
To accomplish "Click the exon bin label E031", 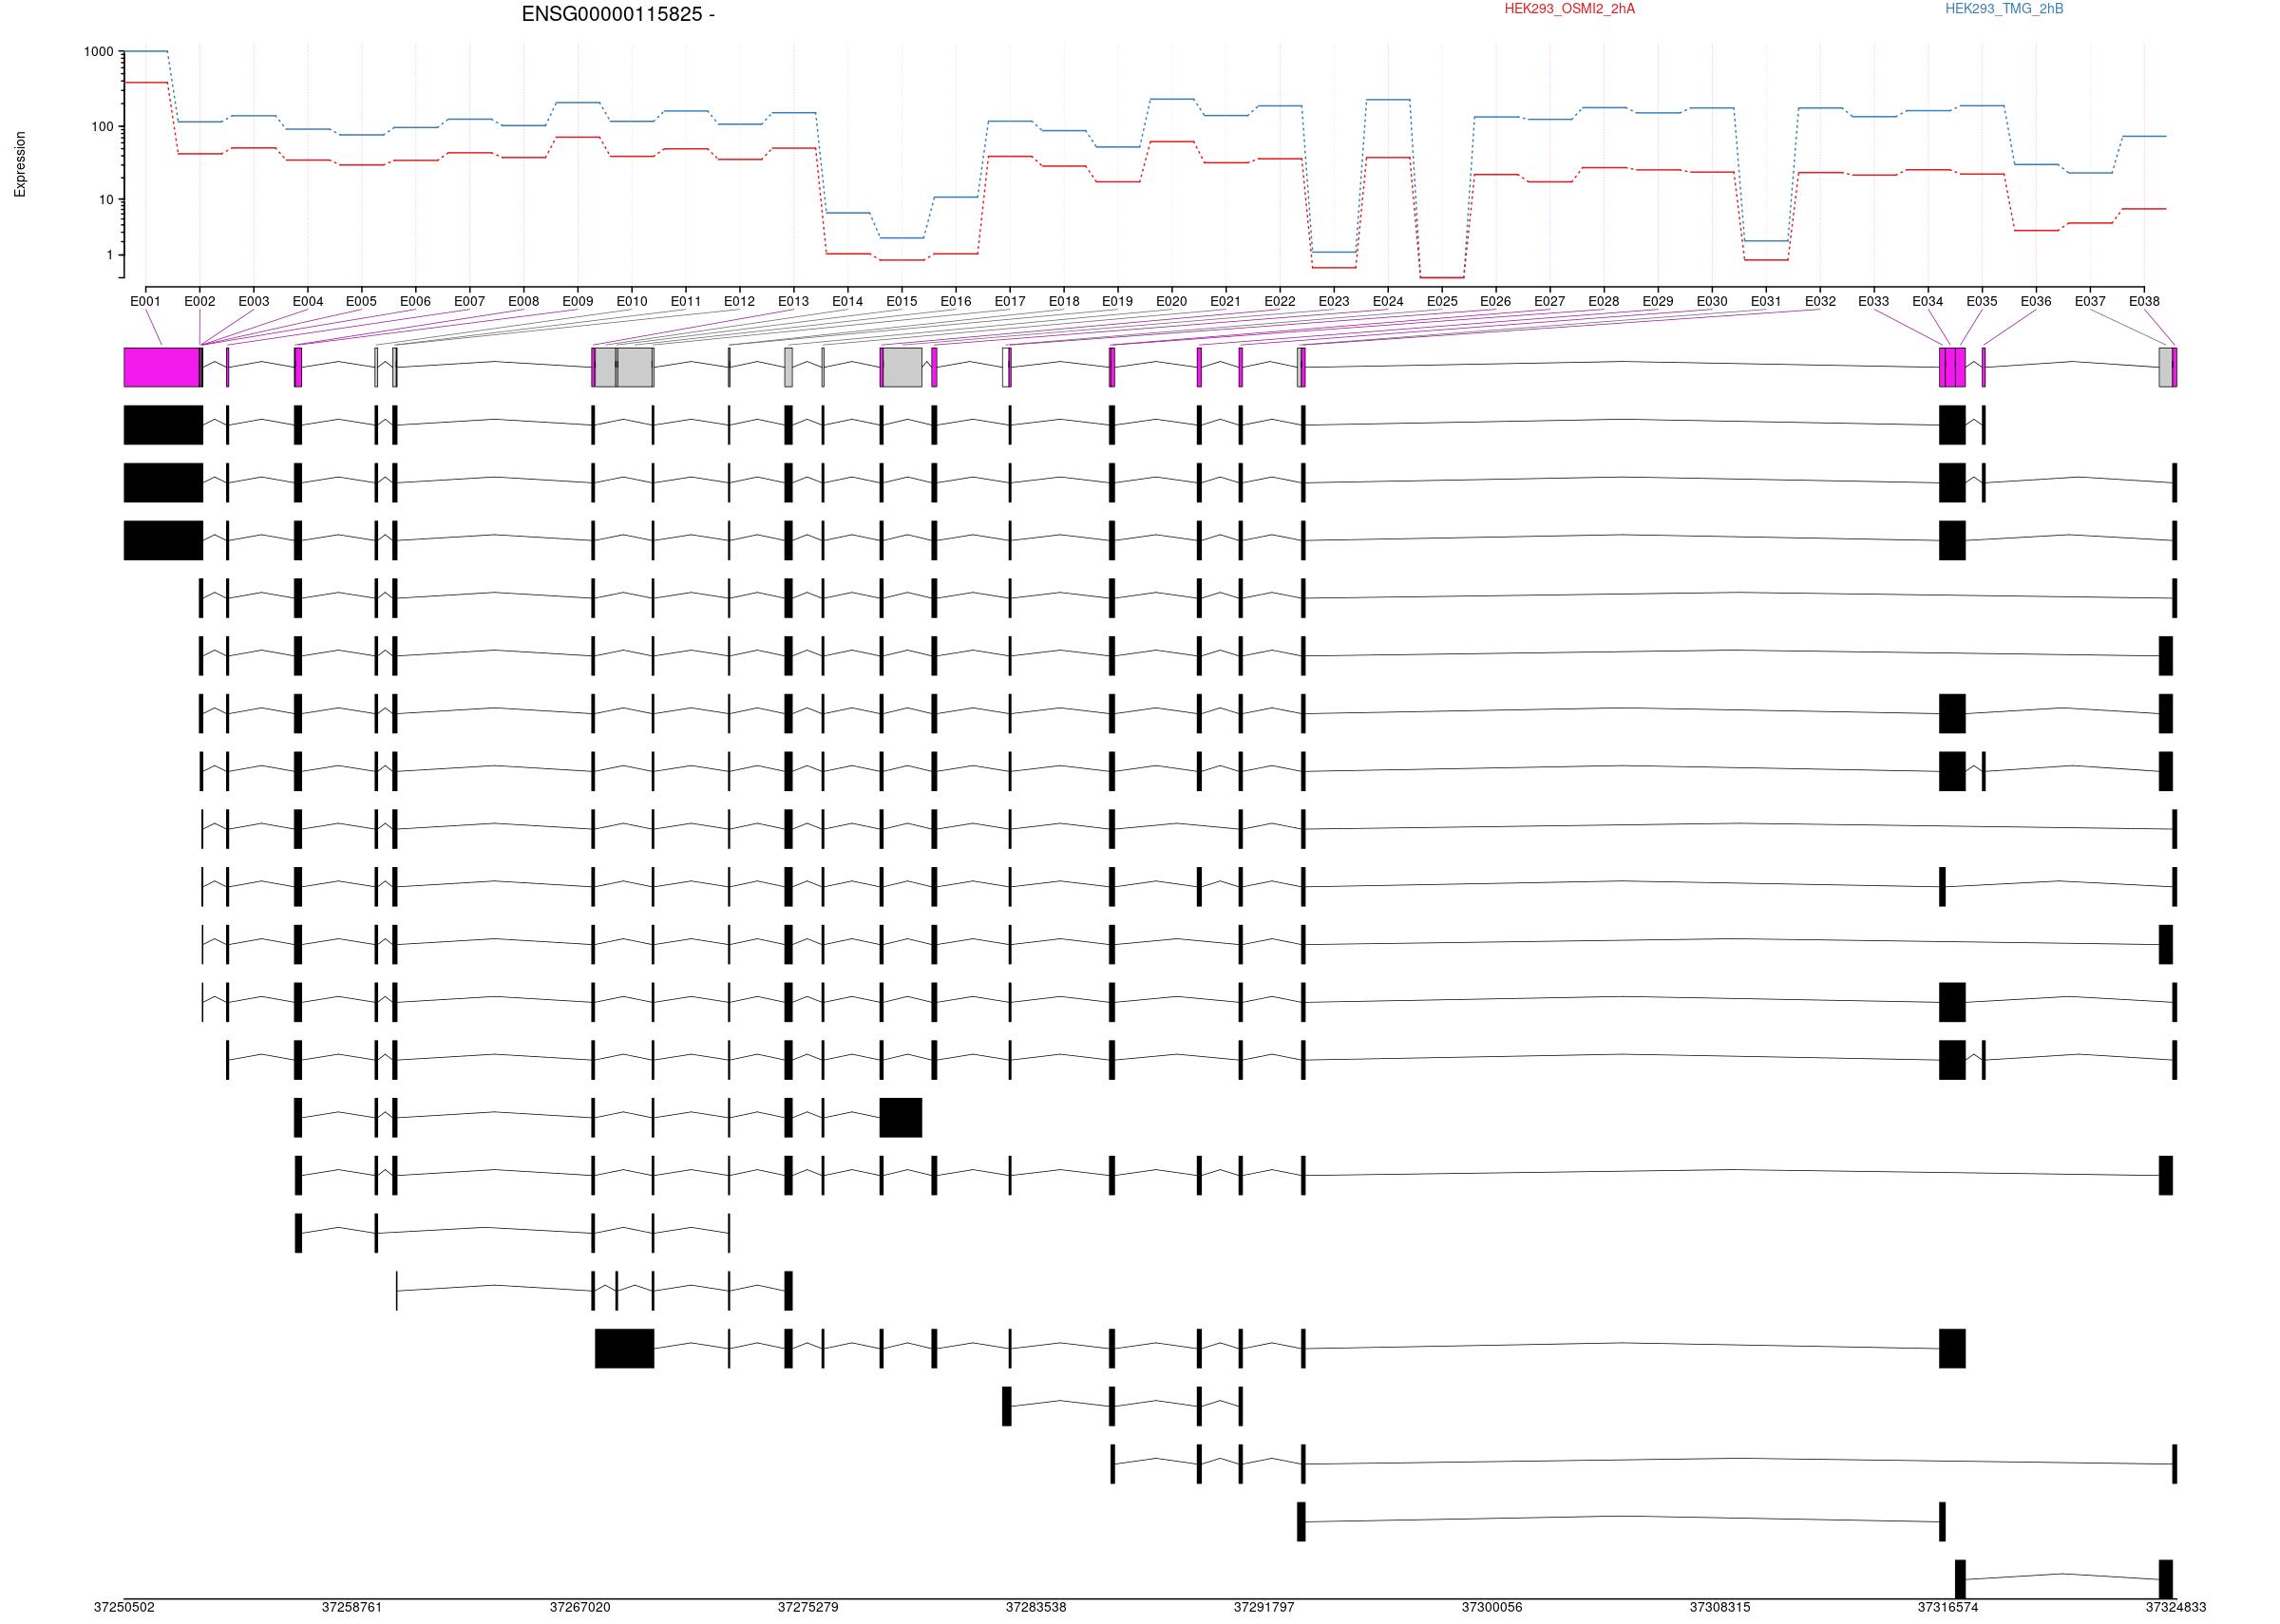I will coord(1766,301).
